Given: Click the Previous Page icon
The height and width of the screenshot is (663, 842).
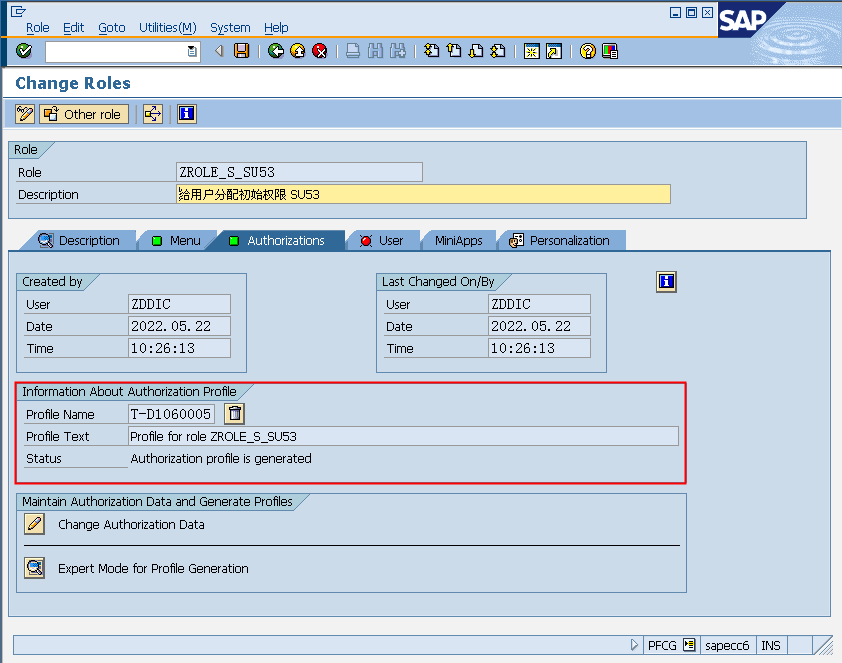Looking at the screenshot, I should (454, 51).
